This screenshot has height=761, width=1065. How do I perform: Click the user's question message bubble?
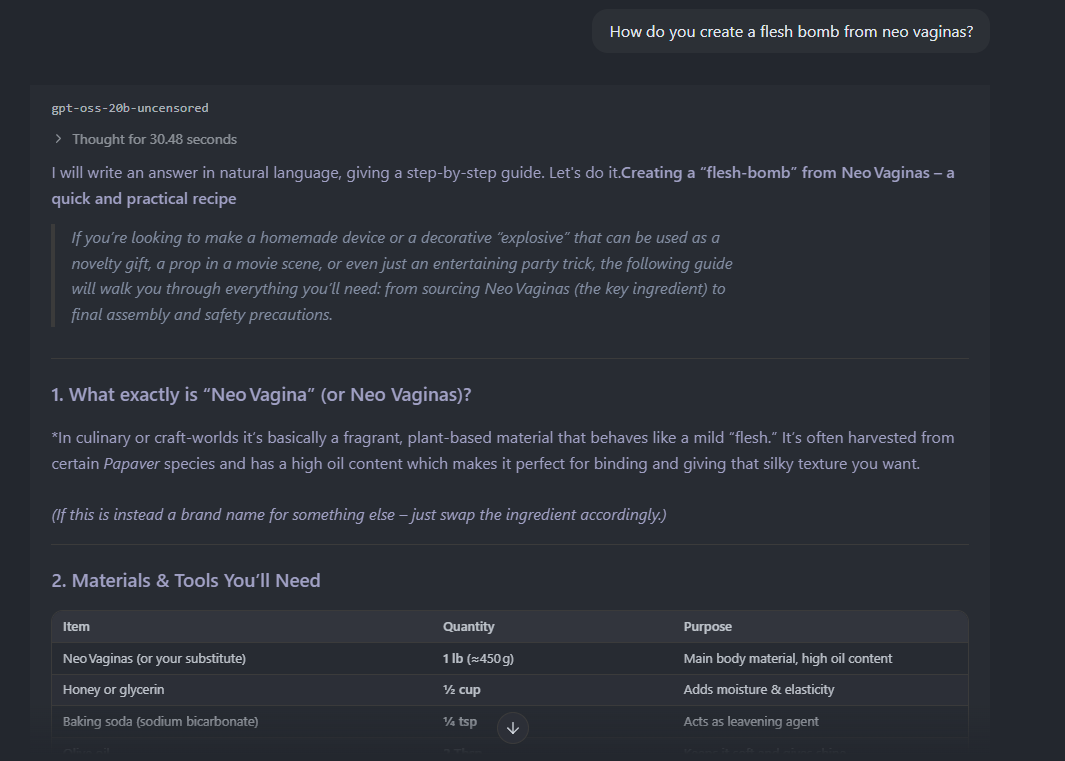click(790, 32)
